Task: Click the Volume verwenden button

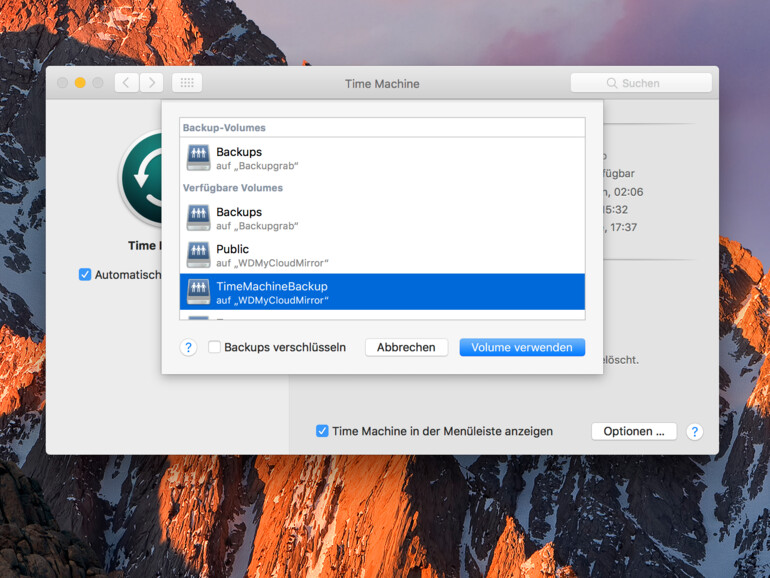Action: pyautogui.click(x=522, y=347)
